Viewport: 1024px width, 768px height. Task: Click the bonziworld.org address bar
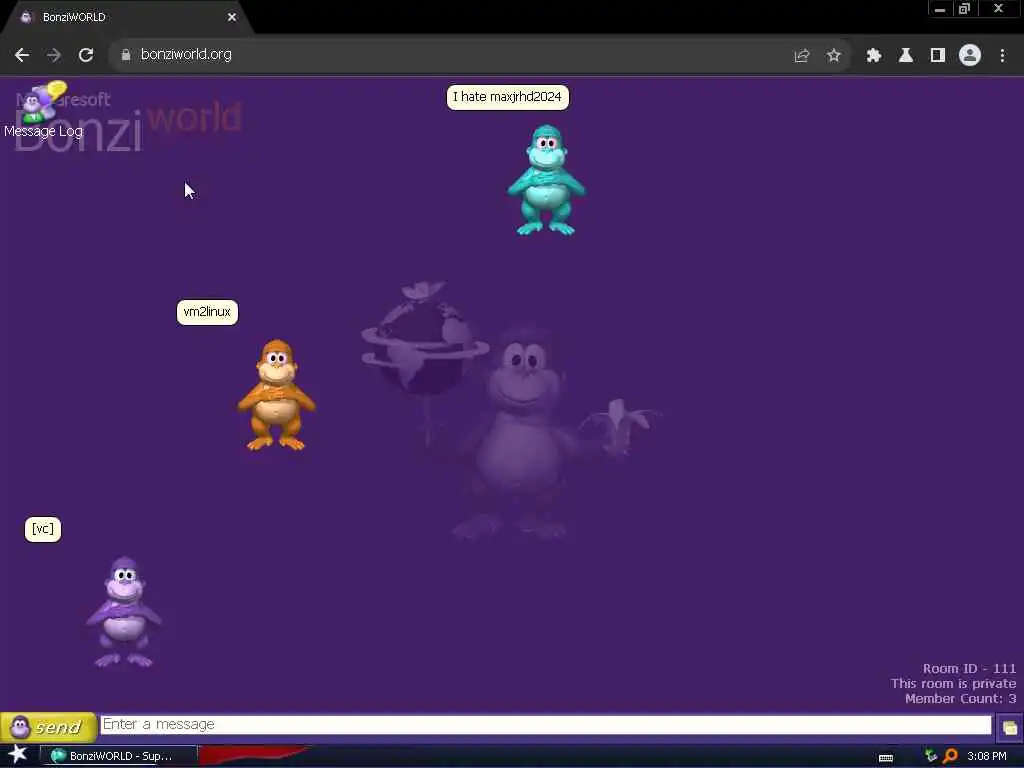pyautogui.click(x=480, y=55)
